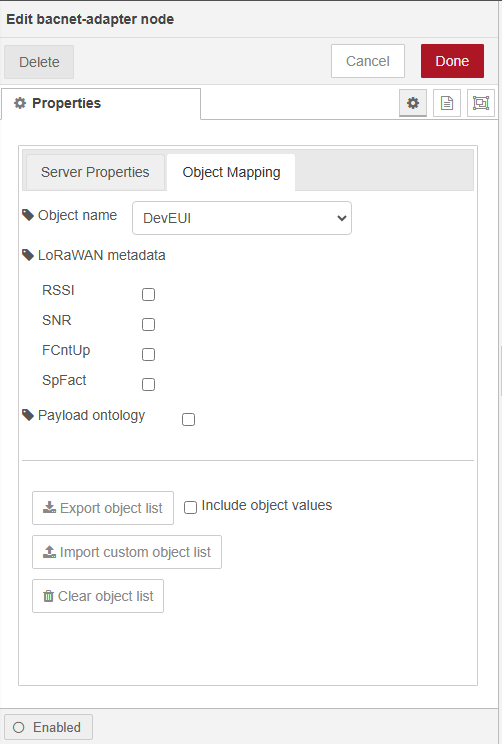Switch to Server Properties tab
This screenshot has width=502, height=744.
tap(95, 172)
